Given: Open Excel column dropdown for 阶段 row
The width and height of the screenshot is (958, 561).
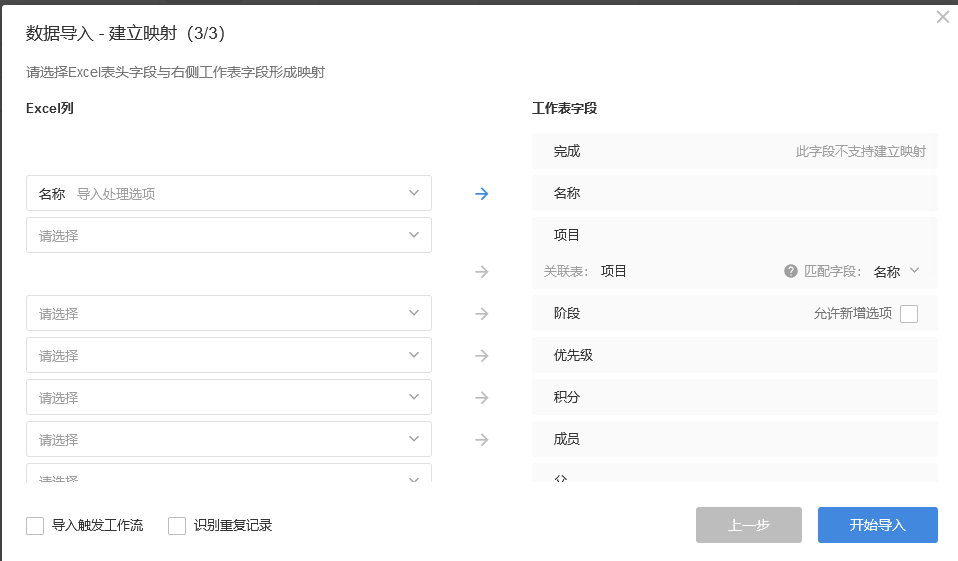Looking at the screenshot, I should 229,314.
